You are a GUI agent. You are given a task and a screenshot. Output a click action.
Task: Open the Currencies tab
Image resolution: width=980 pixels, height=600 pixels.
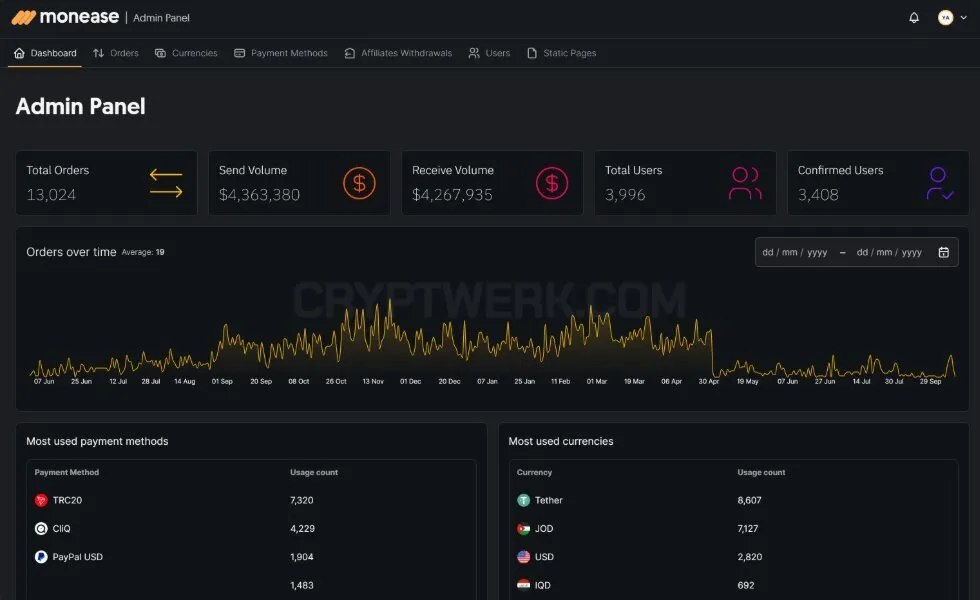186,53
